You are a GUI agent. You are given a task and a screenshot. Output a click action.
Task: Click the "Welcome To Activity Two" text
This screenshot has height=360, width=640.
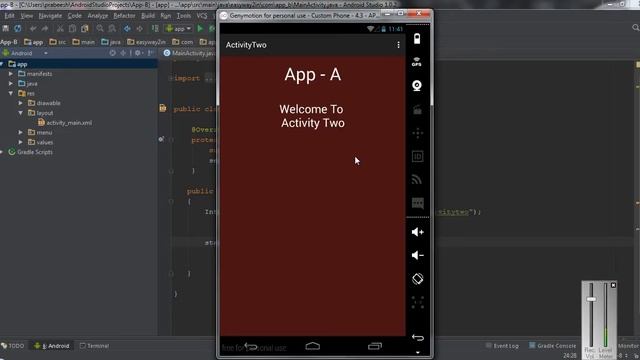312,116
